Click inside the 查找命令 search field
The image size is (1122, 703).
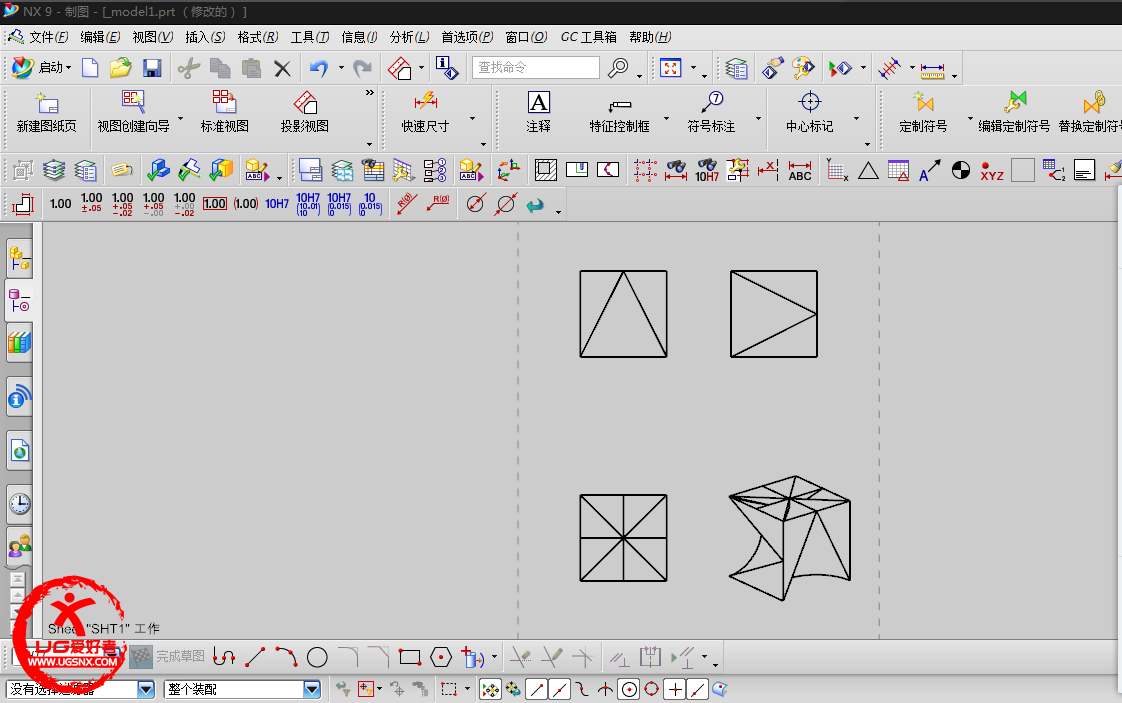[x=535, y=67]
